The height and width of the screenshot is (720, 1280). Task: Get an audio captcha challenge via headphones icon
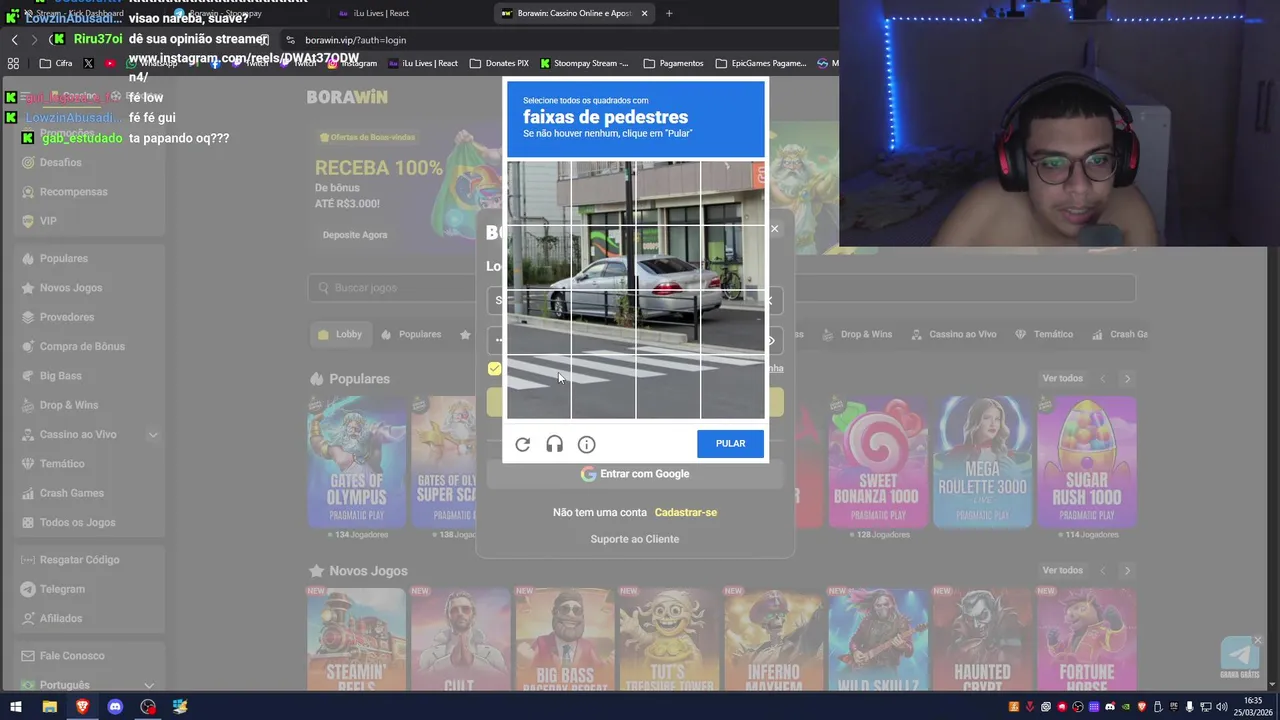click(x=554, y=444)
